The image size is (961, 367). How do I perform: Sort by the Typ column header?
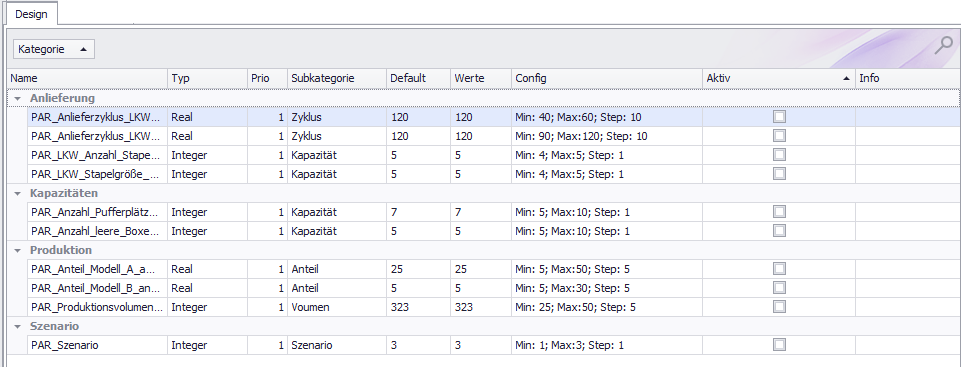coord(207,78)
